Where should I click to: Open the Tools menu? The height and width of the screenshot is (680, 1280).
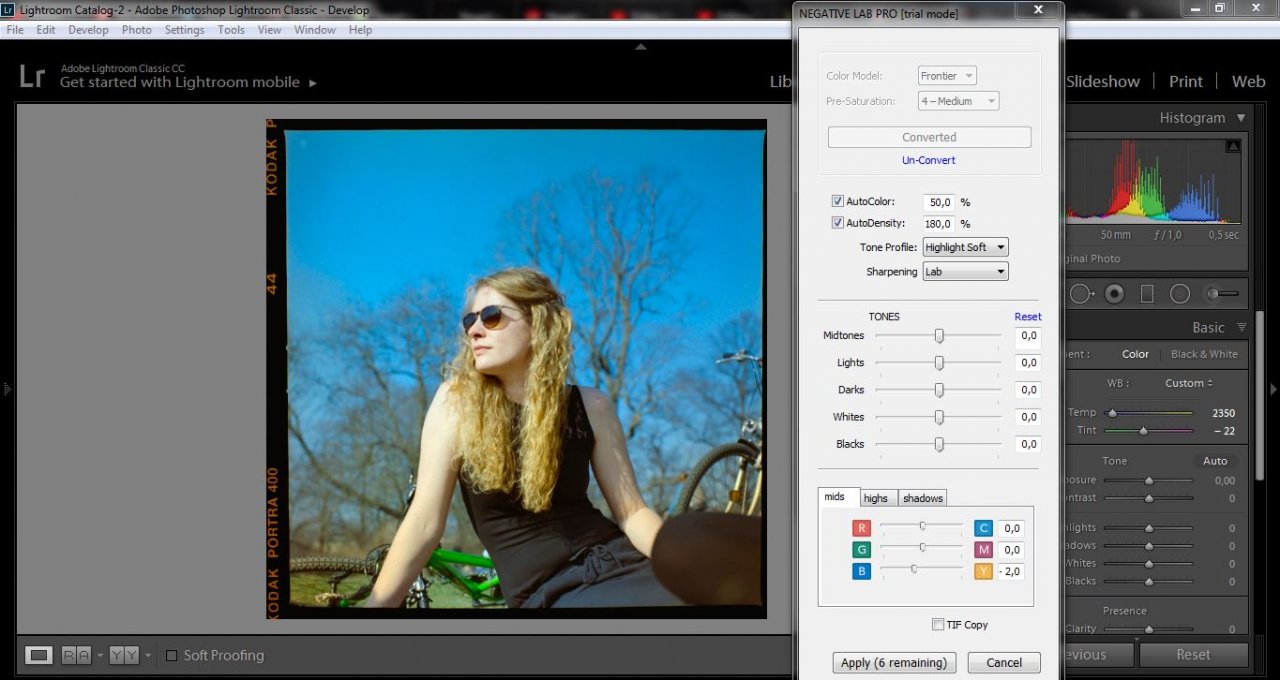tap(231, 30)
